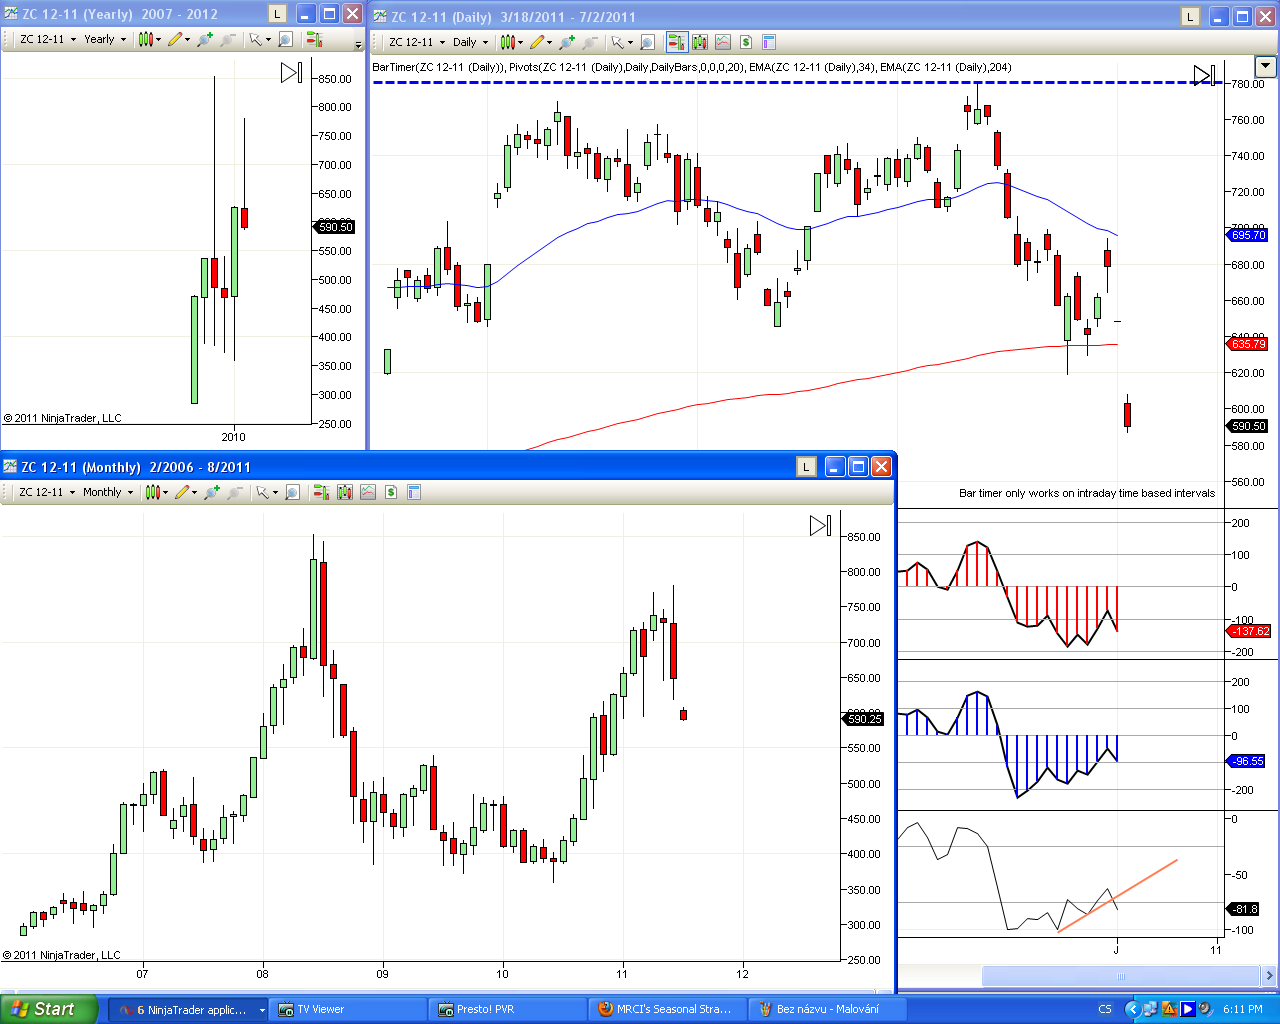This screenshot has height=1024, width=1280.
Task: Switch to TV Viewer taskbar item
Action: pos(348,1009)
